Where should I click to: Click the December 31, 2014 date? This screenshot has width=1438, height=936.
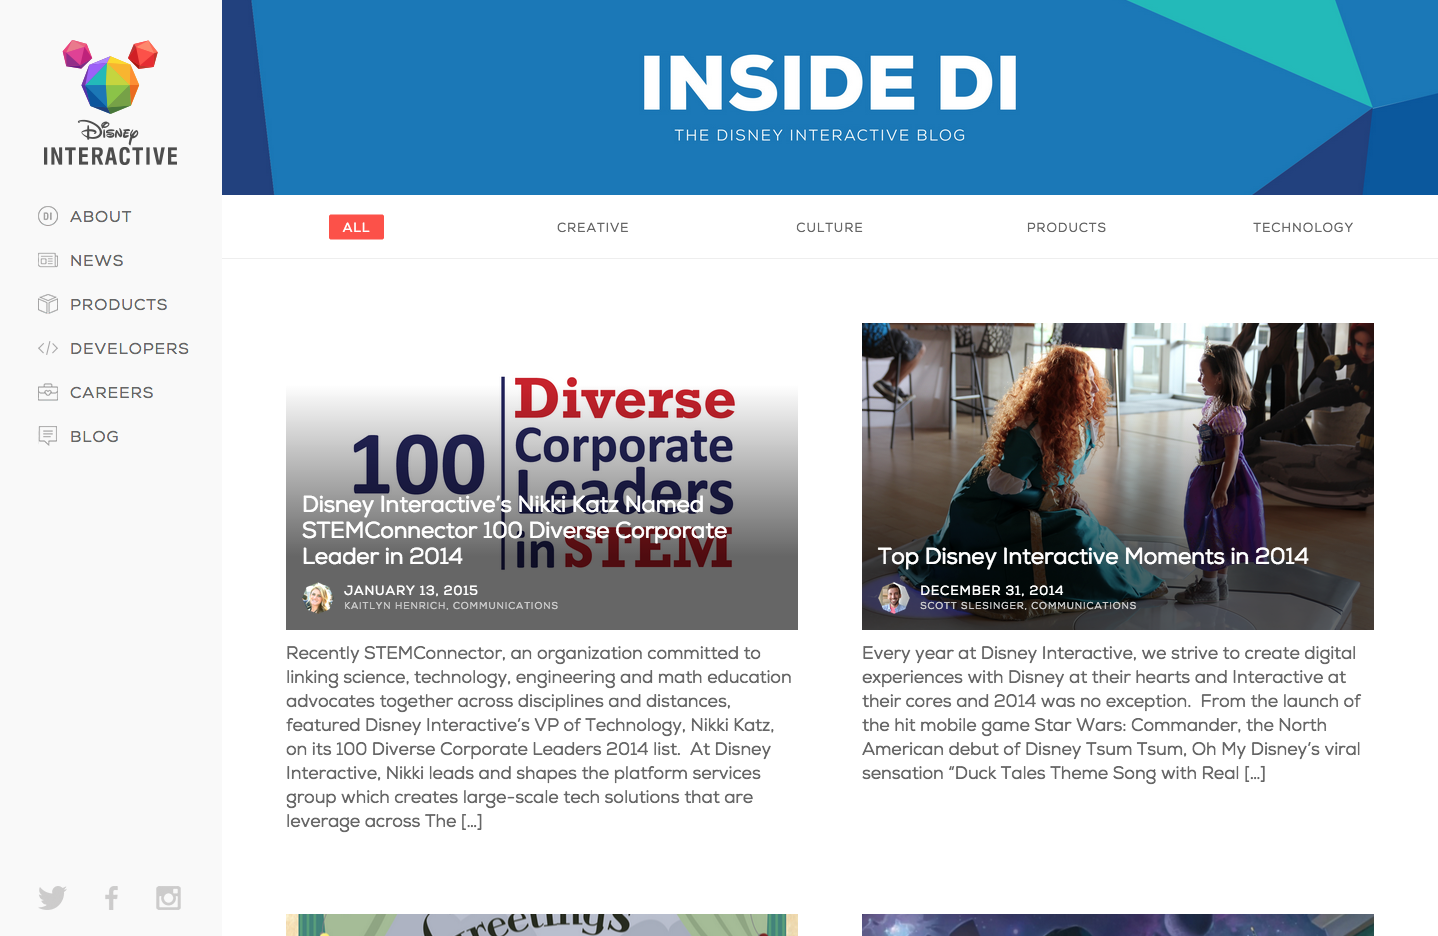[x=992, y=590]
